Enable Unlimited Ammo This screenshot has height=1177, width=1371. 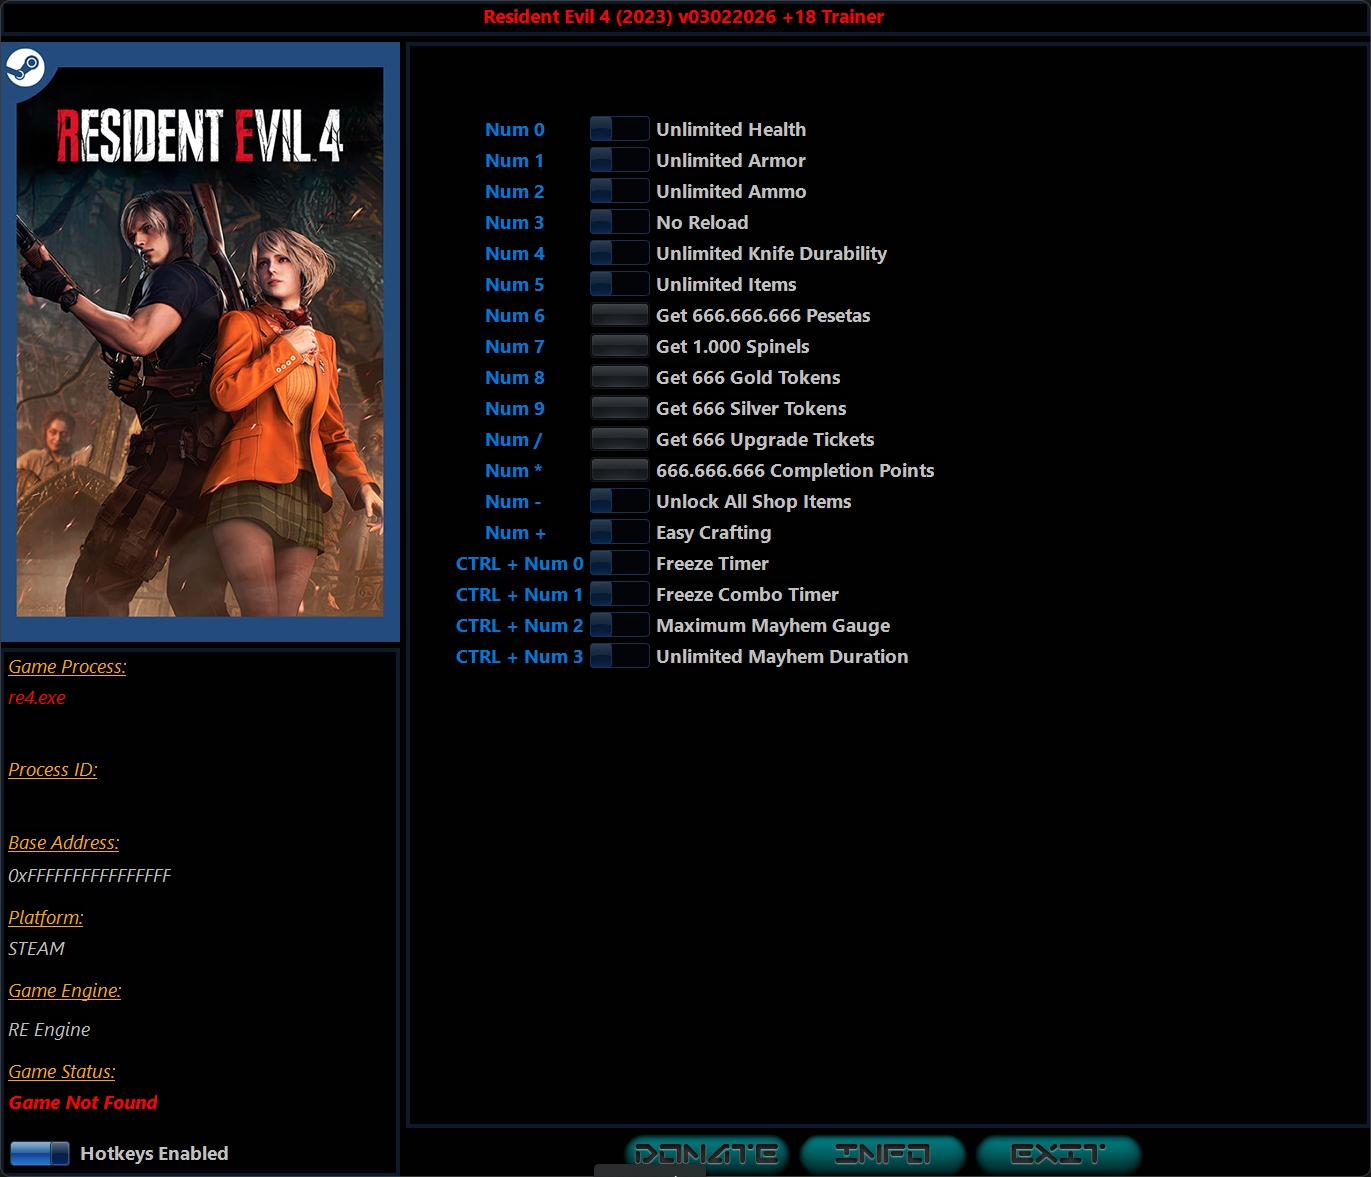(x=618, y=190)
